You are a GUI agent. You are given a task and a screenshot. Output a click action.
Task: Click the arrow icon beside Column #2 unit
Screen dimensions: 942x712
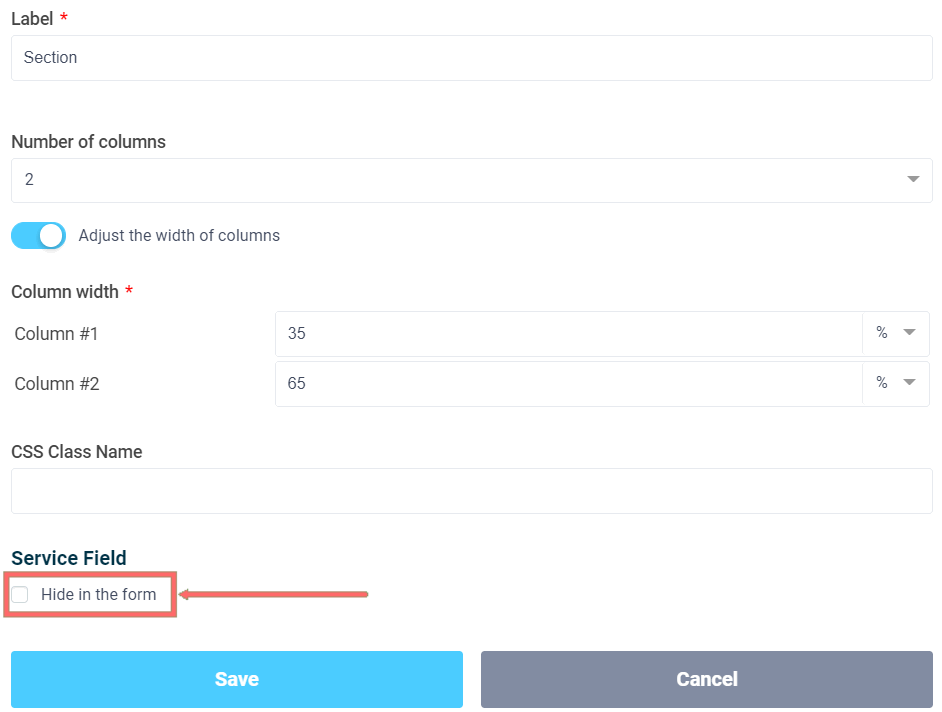(x=909, y=384)
